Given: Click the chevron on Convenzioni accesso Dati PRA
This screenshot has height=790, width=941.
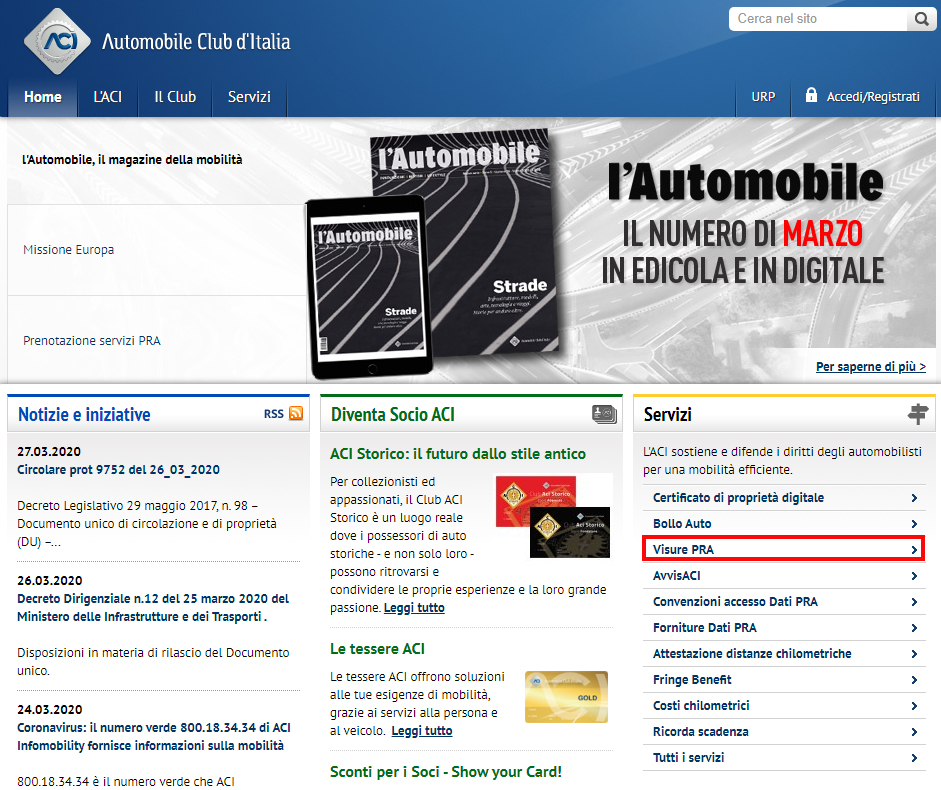Looking at the screenshot, I should coord(914,602).
